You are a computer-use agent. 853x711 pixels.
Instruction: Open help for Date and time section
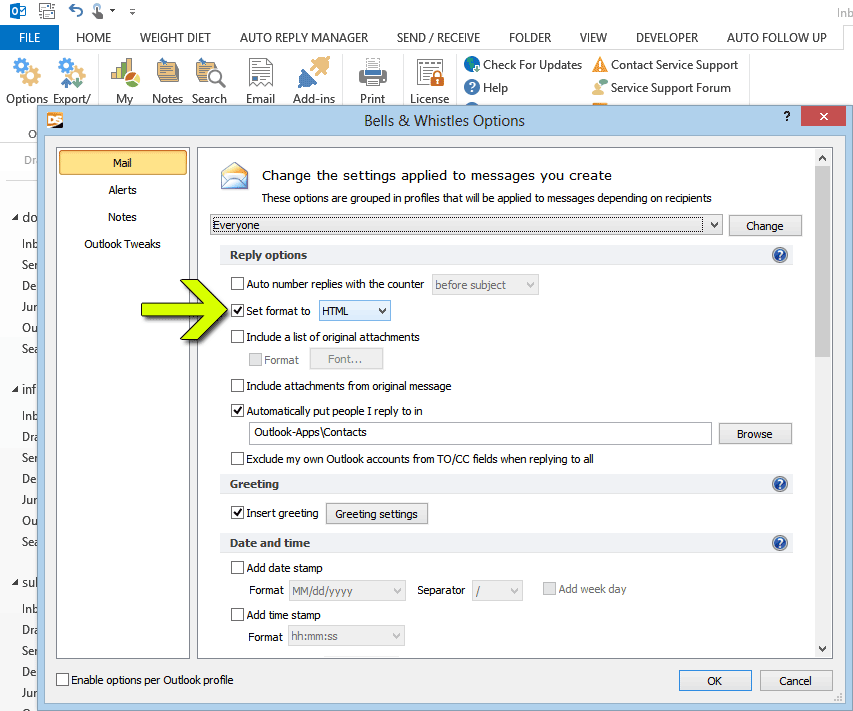(x=780, y=543)
